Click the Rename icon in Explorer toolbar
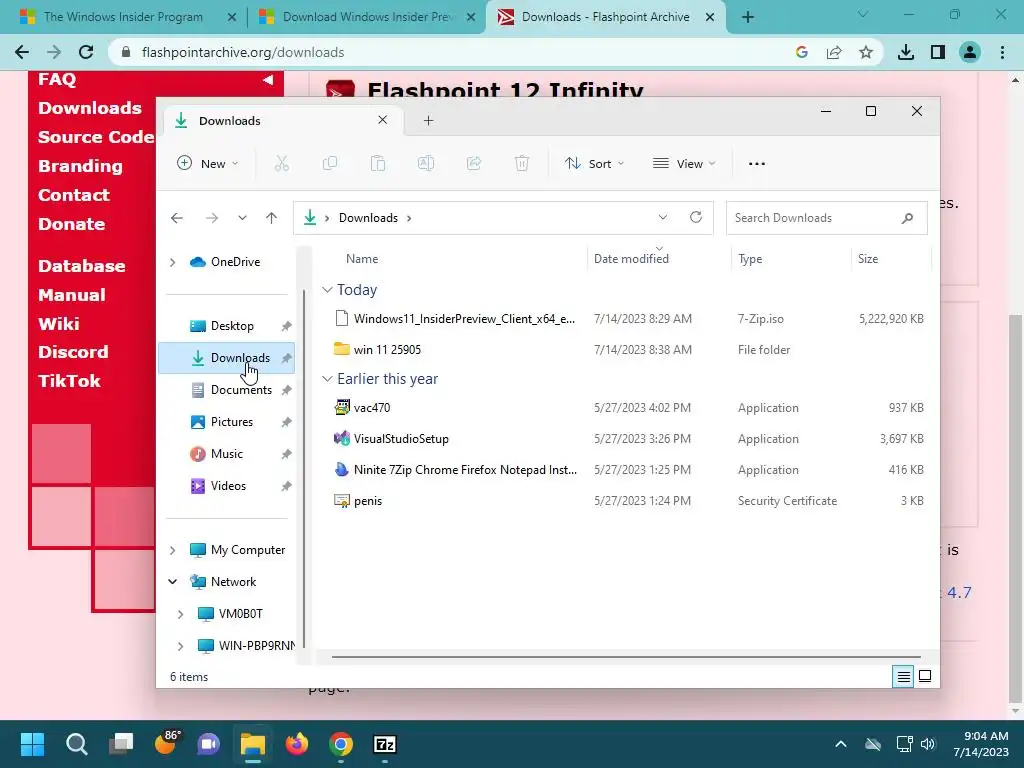The image size is (1024, 768). click(426, 163)
